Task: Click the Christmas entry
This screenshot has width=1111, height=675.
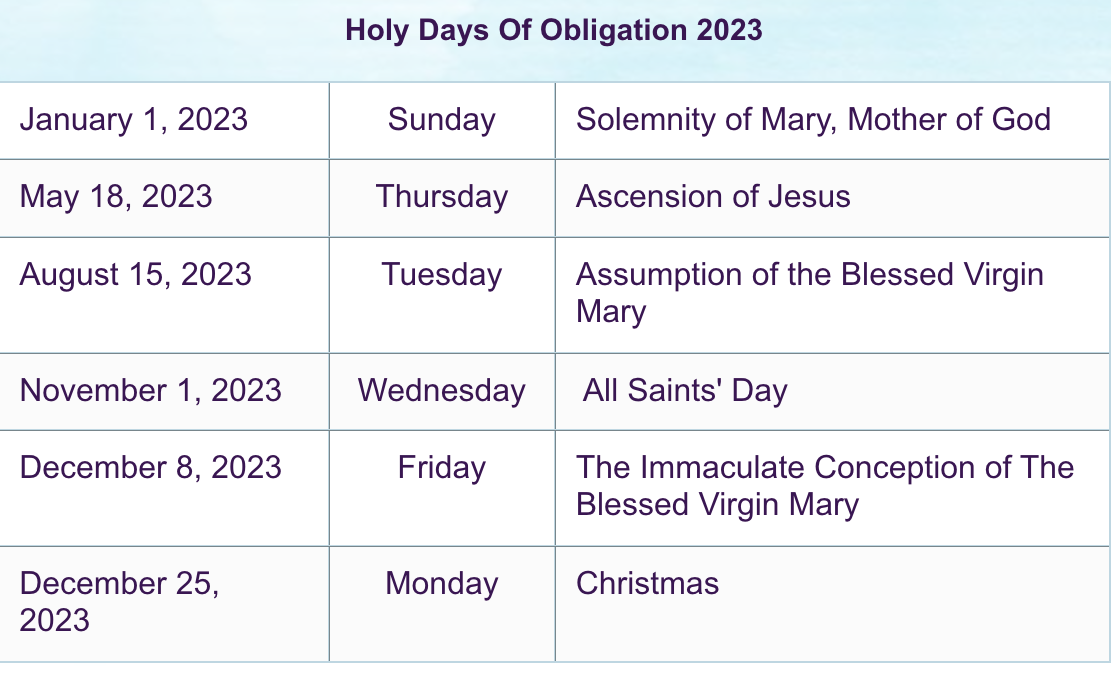Action: [648, 584]
